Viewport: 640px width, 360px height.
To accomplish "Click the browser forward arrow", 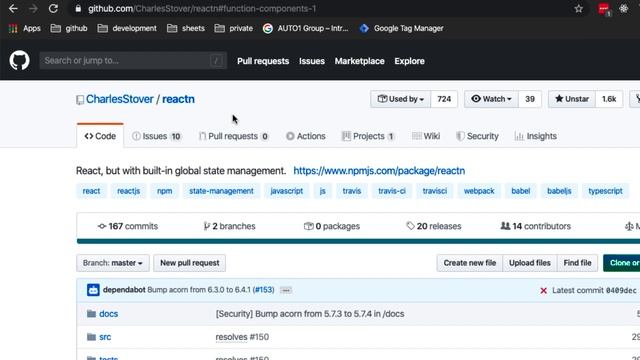I will (33, 9).
